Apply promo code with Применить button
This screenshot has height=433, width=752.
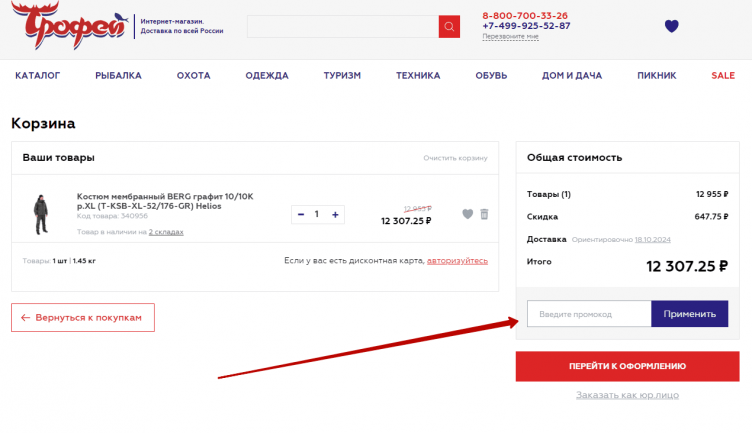point(690,314)
